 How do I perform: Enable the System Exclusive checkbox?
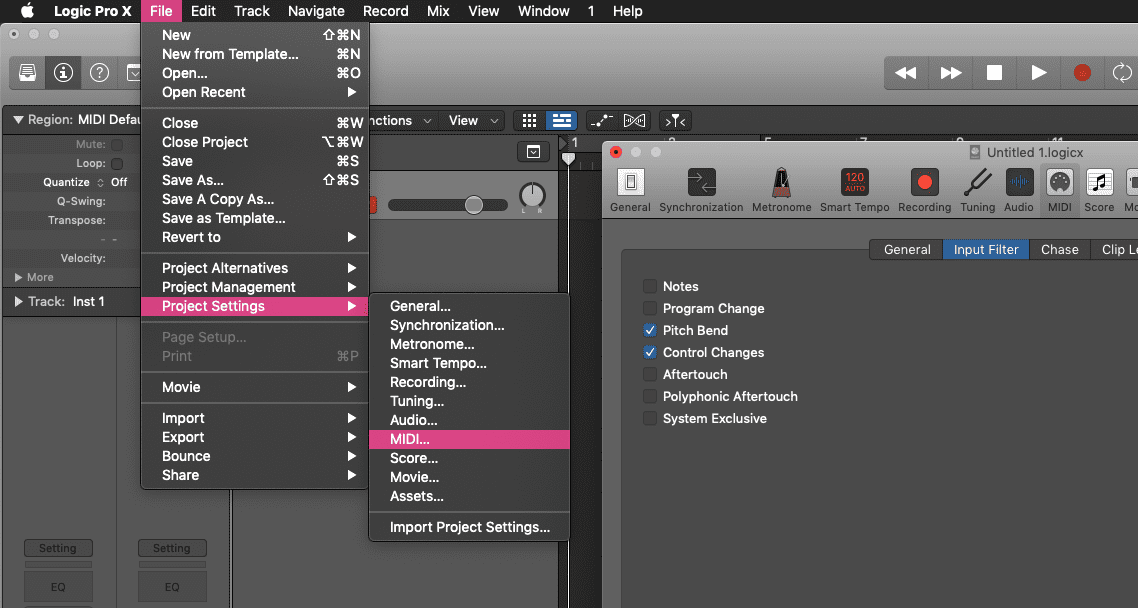pos(650,418)
